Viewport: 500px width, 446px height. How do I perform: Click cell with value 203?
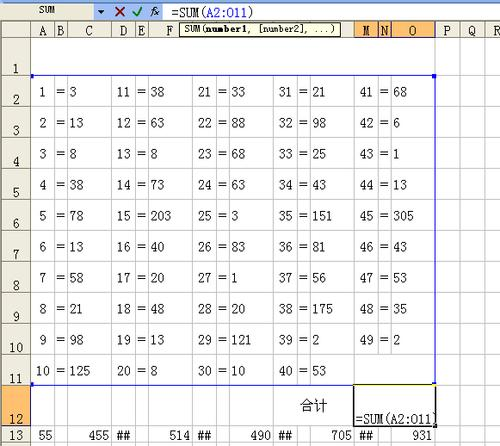coord(170,216)
